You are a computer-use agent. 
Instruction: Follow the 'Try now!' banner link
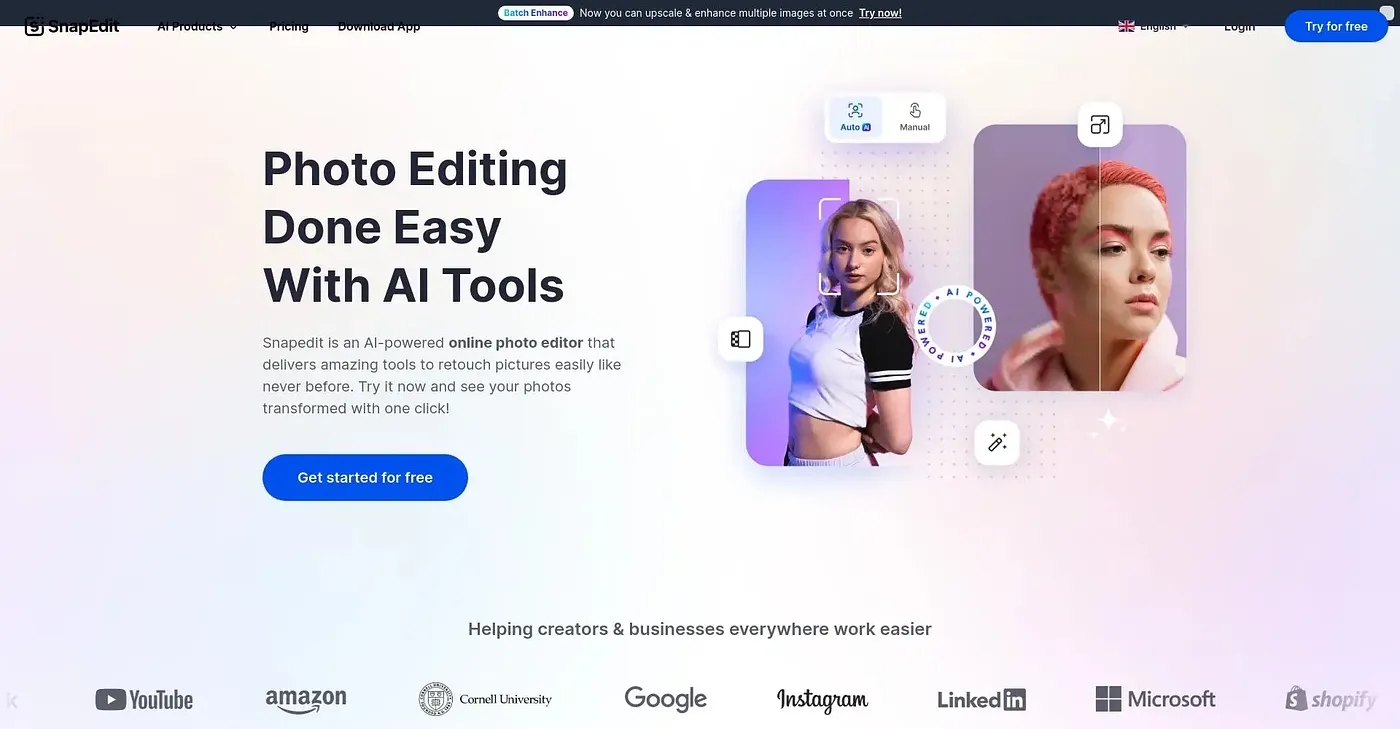(880, 13)
